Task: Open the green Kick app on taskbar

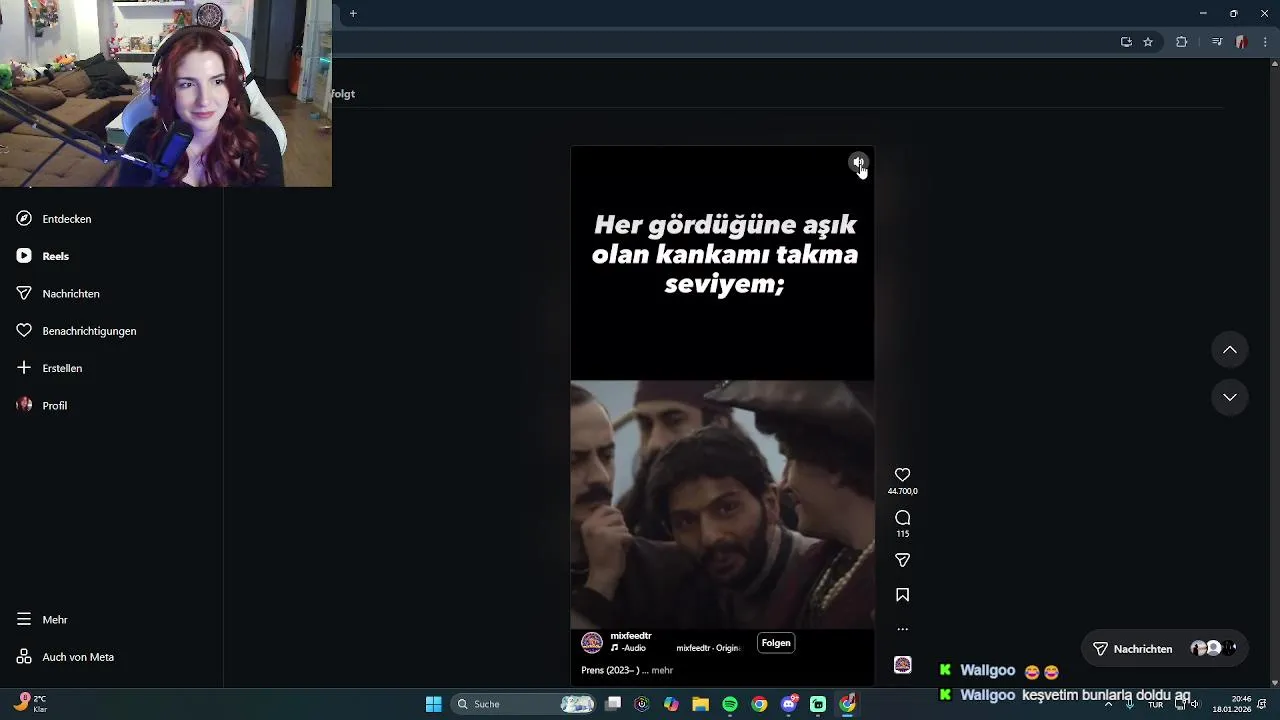Action: click(818, 704)
